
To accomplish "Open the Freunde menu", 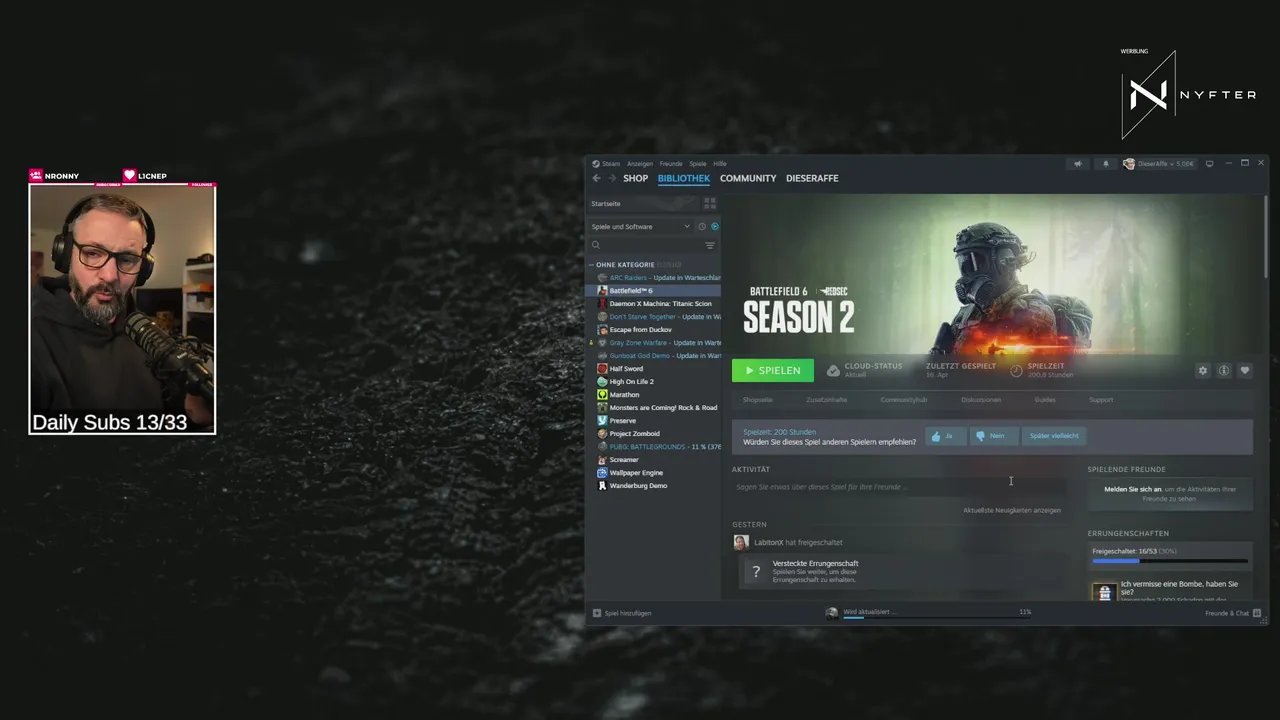I will (x=671, y=163).
